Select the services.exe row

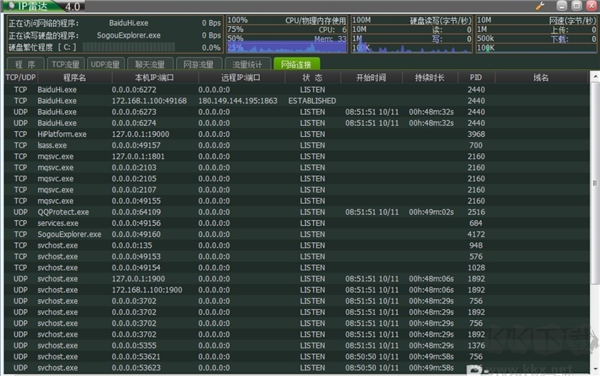coord(297,223)
